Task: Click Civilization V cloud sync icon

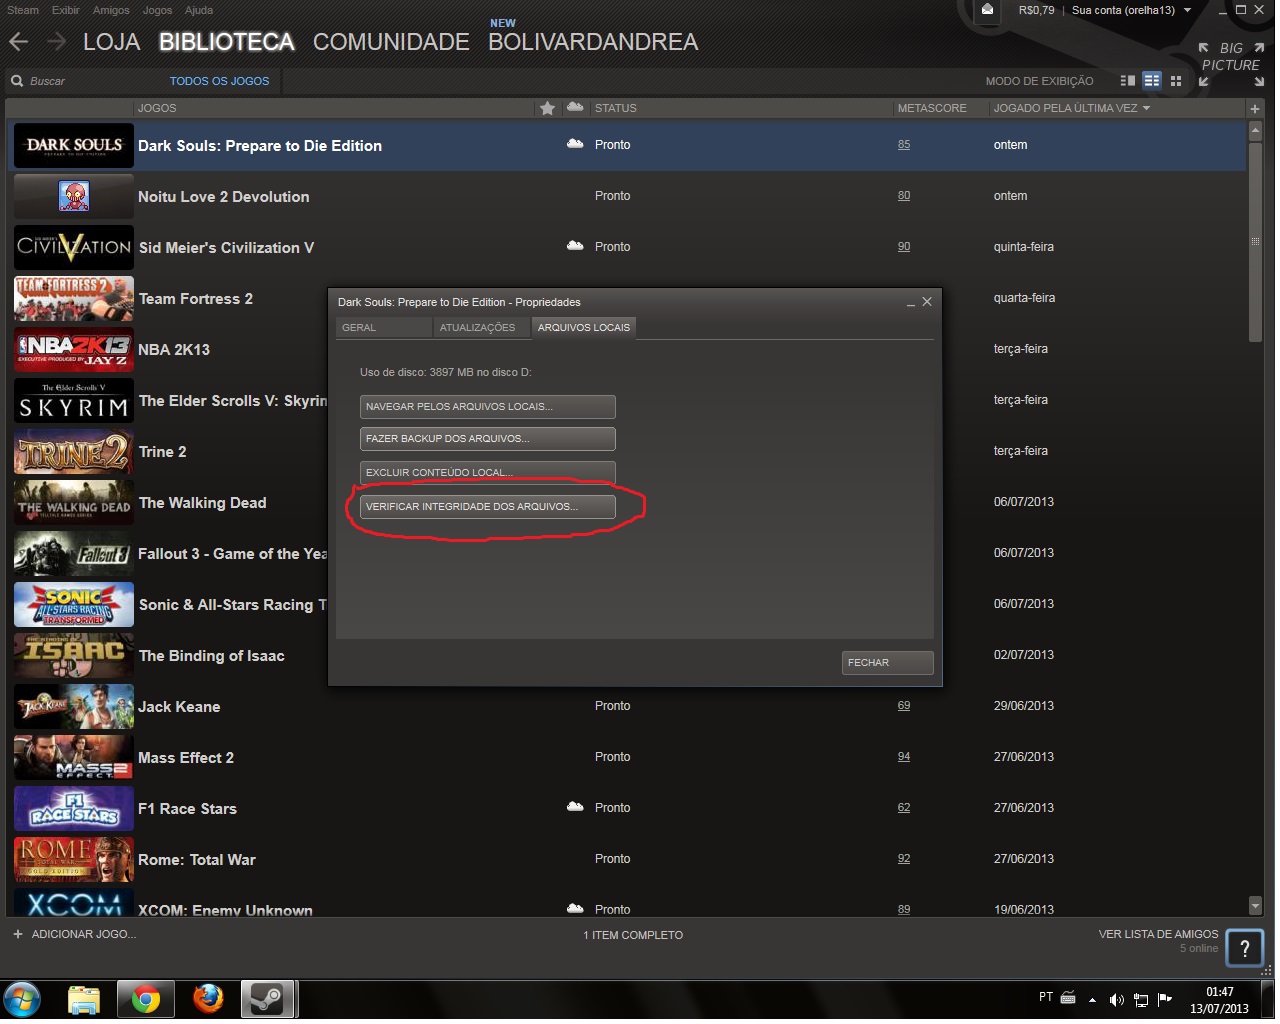Action: coord(575,246)
